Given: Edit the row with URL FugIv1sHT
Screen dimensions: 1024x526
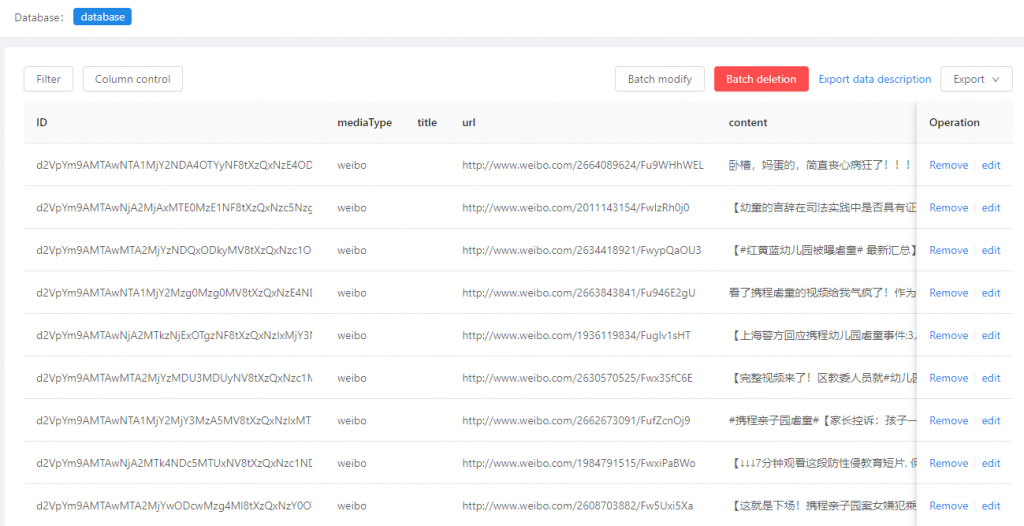Looking at the screenshot, I should (x=990, y=335).
